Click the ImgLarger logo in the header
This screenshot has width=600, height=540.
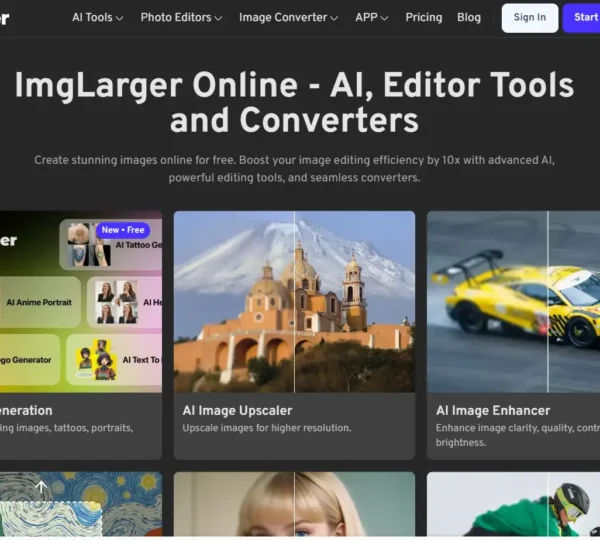click(x=4, y=18)
